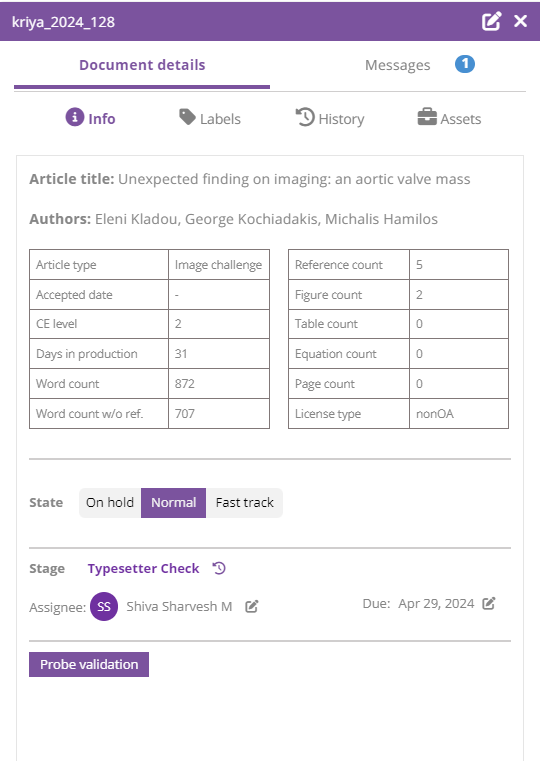This screenshot has height=761, width=540.
Task: Set state to Normal
Action: click(174, 503)
